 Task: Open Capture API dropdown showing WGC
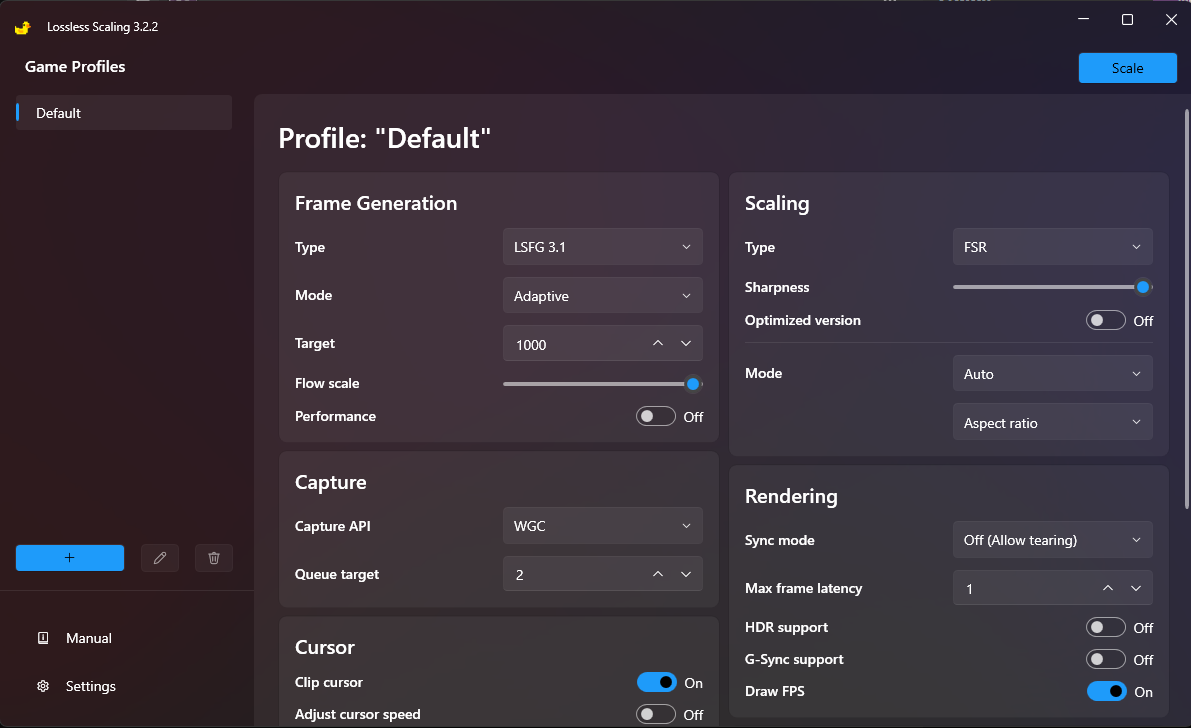tap(602, 526)
